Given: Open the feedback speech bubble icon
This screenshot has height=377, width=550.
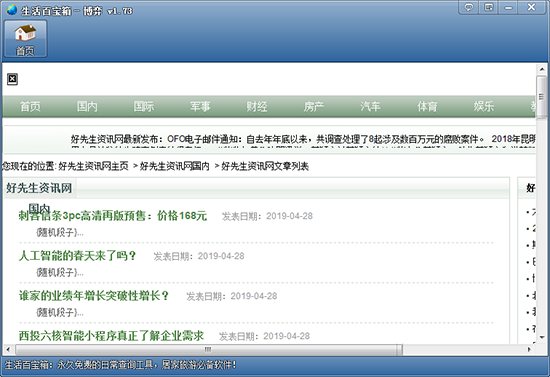Looking at the screenshot, I should [469, 7].
